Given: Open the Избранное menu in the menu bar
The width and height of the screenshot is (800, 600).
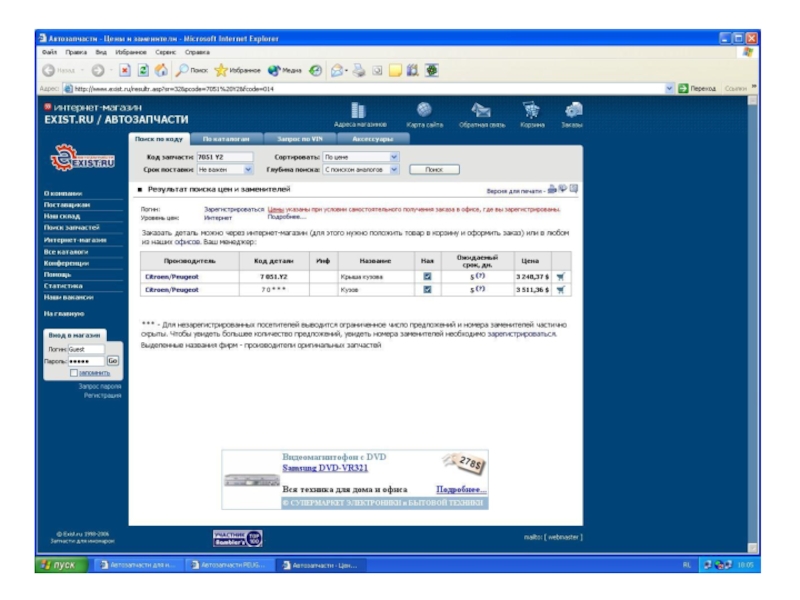Looking at the screenshot, I should click(x=131, y=52).
